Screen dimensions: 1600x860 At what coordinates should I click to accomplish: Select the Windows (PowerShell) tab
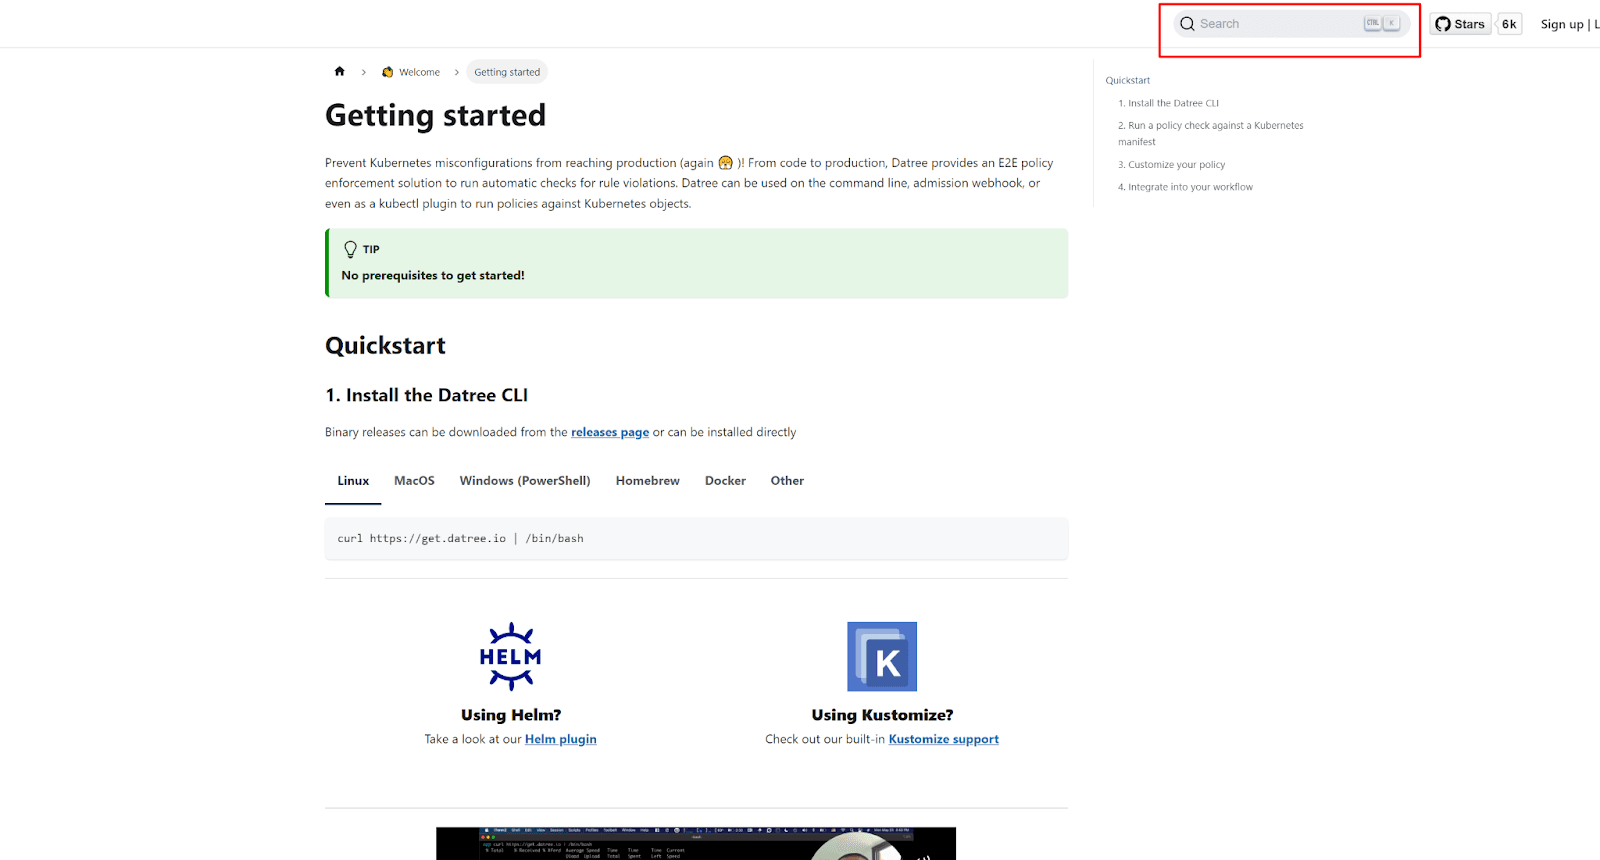(x=525, y=481)
